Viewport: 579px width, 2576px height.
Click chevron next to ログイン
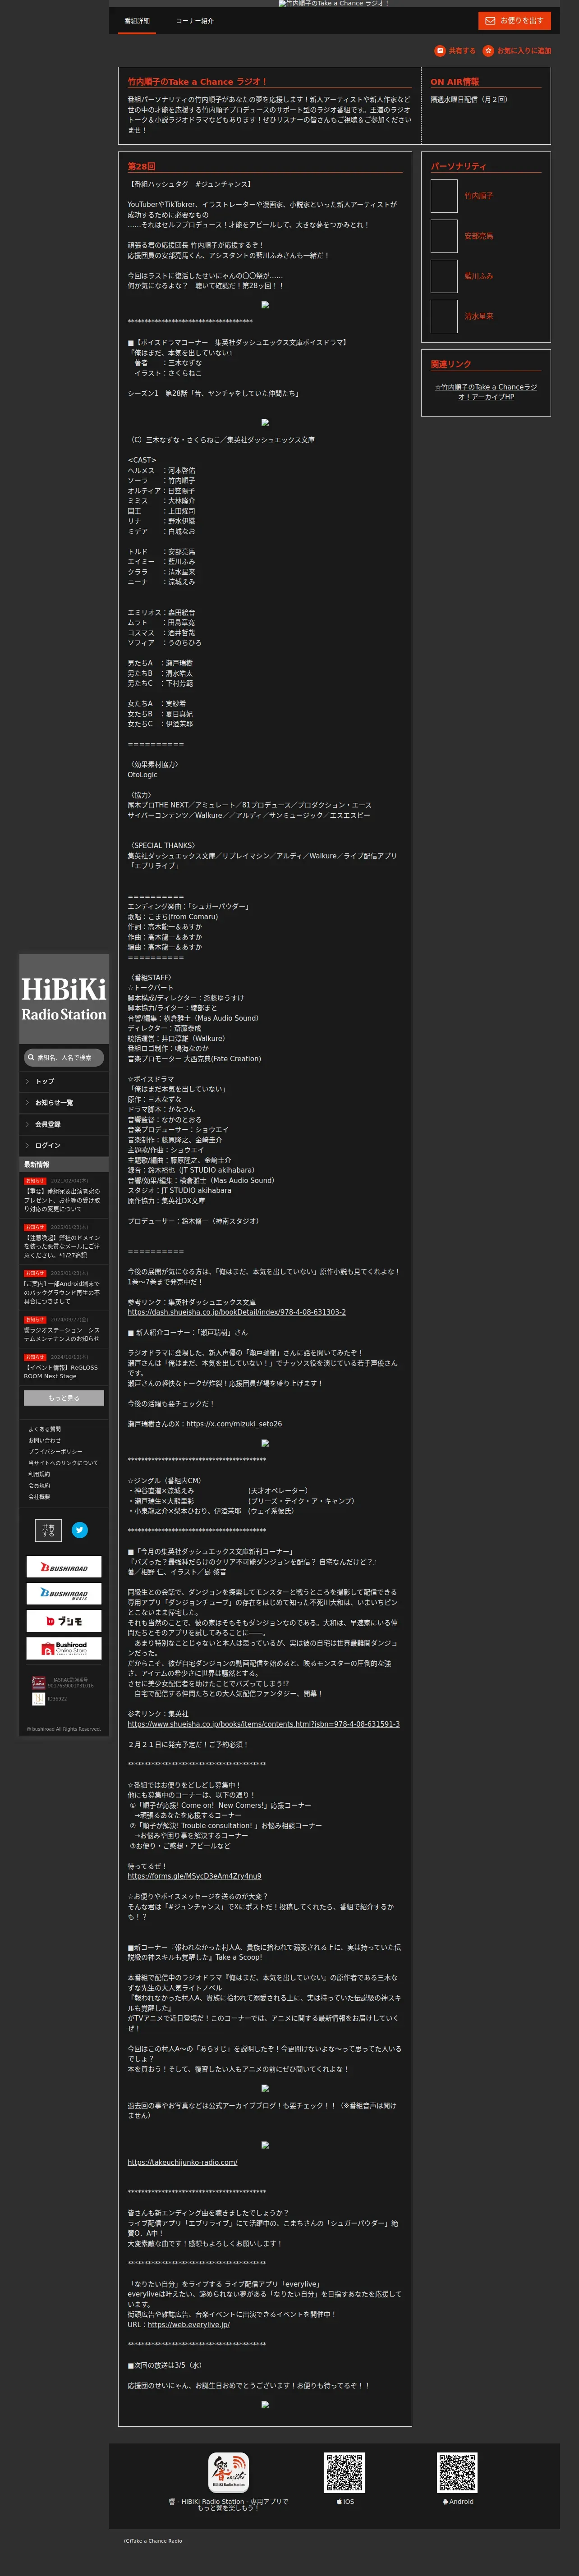27,1145
